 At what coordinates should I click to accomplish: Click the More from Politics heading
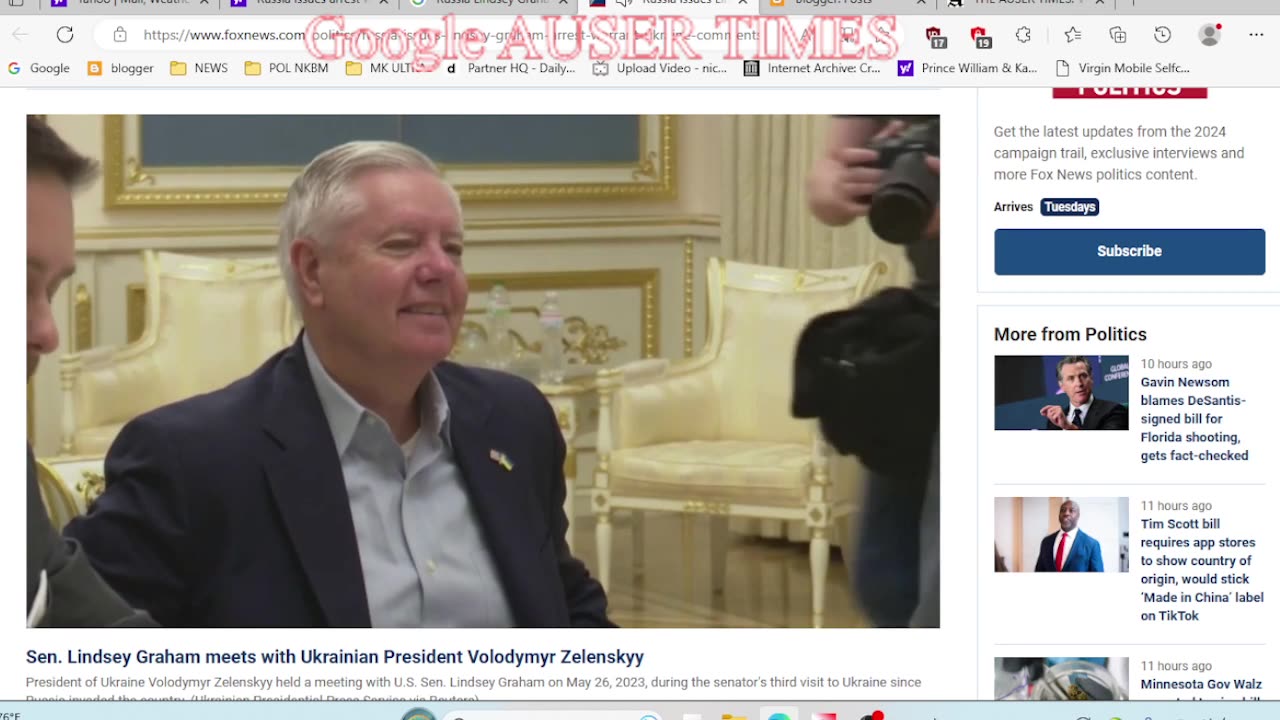pyautogui.click(x=1070, y=334)
